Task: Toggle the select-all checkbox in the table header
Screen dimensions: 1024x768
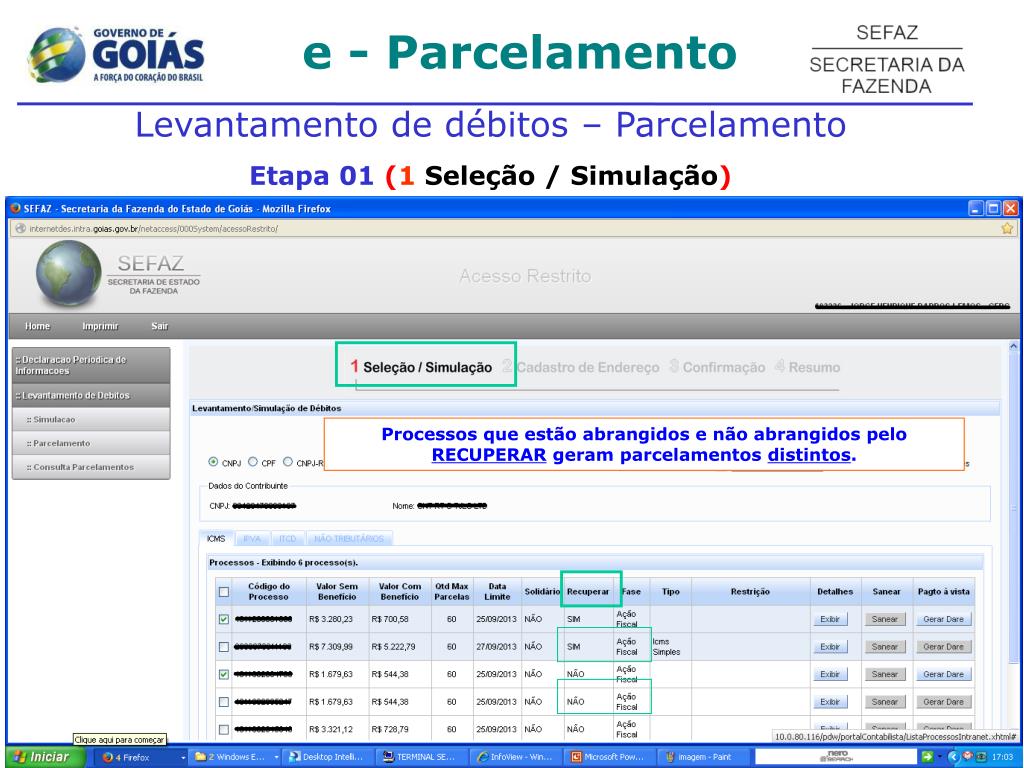Action: click(x=223, y=592)
